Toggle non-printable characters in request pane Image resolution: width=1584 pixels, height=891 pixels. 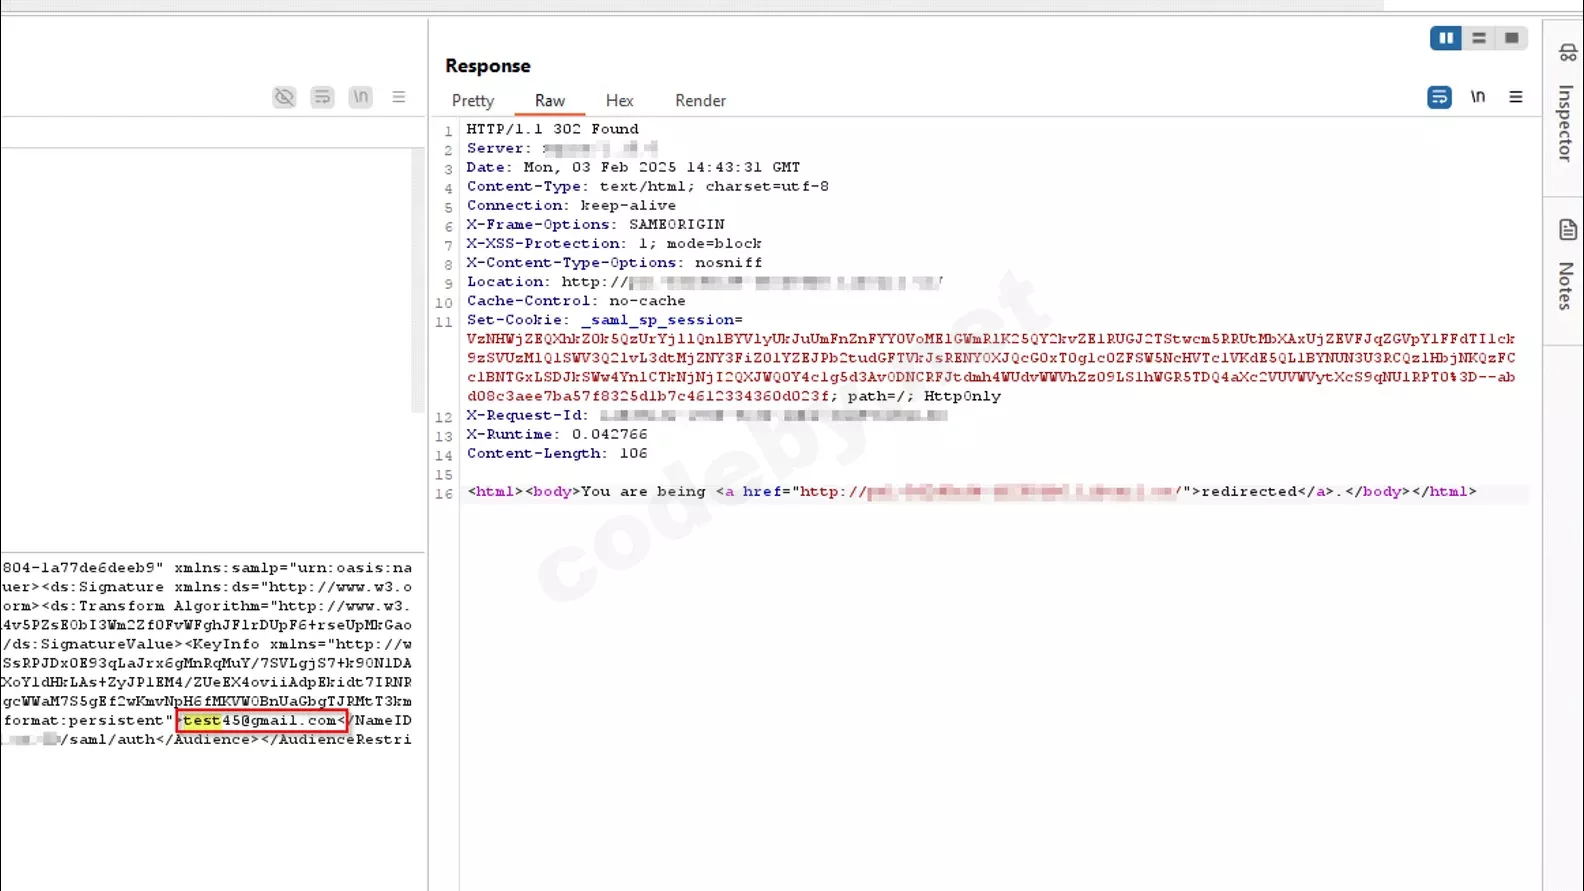point(360,97)
